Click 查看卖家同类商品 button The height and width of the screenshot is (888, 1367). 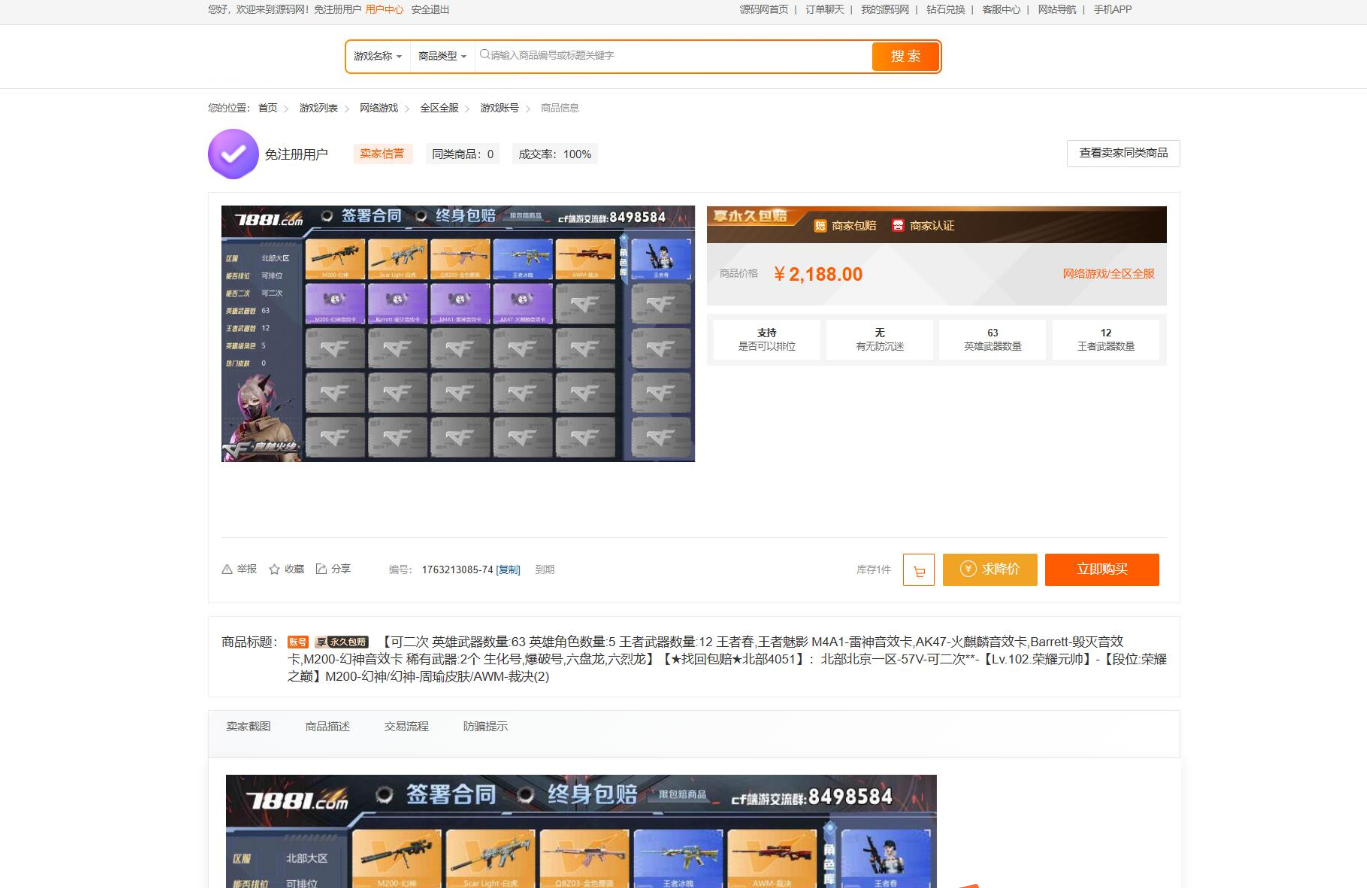[x=1123, y=153]
